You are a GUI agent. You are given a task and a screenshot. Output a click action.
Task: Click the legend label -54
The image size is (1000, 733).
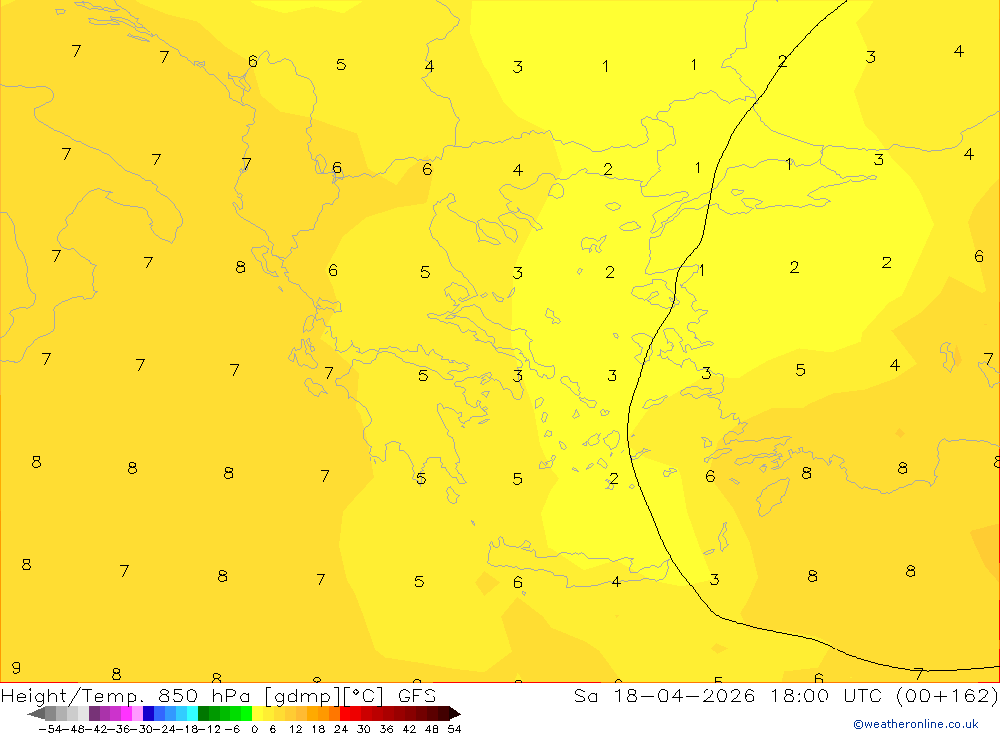(50, 729)
